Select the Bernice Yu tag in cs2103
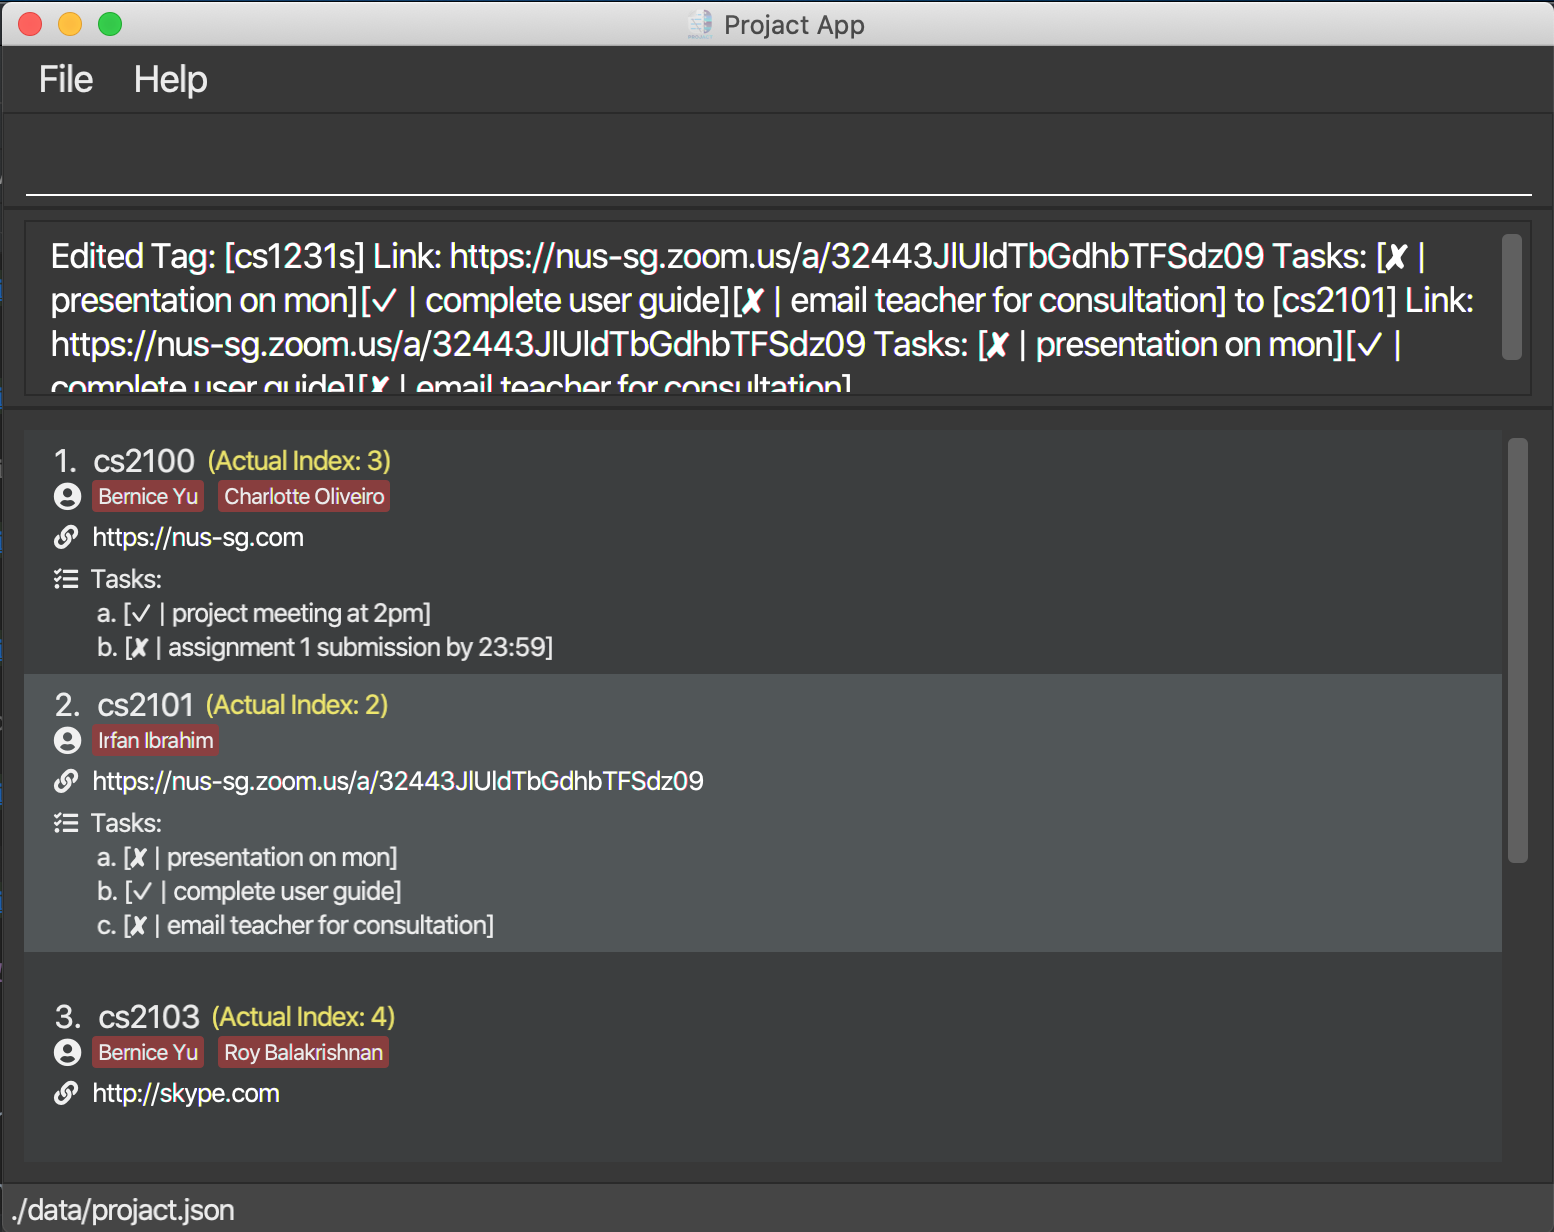The width and height of the screenshot is (1554, 1232). [x=148, y=1052]
